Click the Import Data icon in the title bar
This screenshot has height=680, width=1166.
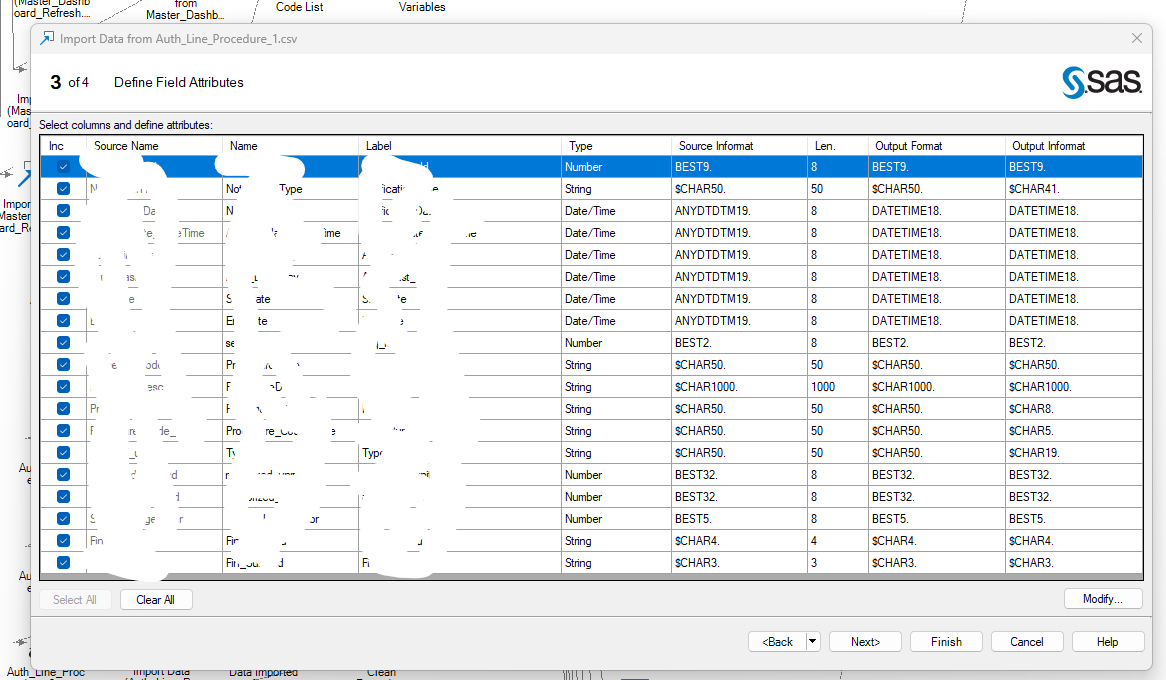(x=45, y=37)
